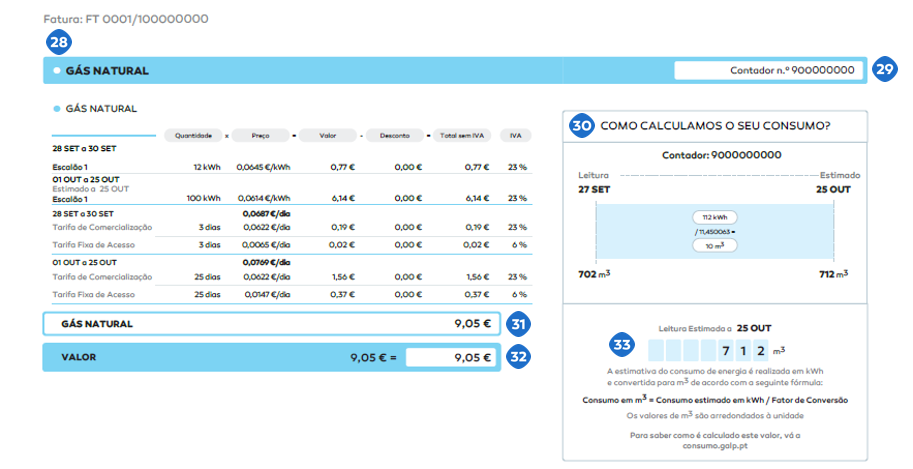The image size is (913, 469).
Task: Click the 'Leitura Estimada a' label
Action: (x=695, y=329)
